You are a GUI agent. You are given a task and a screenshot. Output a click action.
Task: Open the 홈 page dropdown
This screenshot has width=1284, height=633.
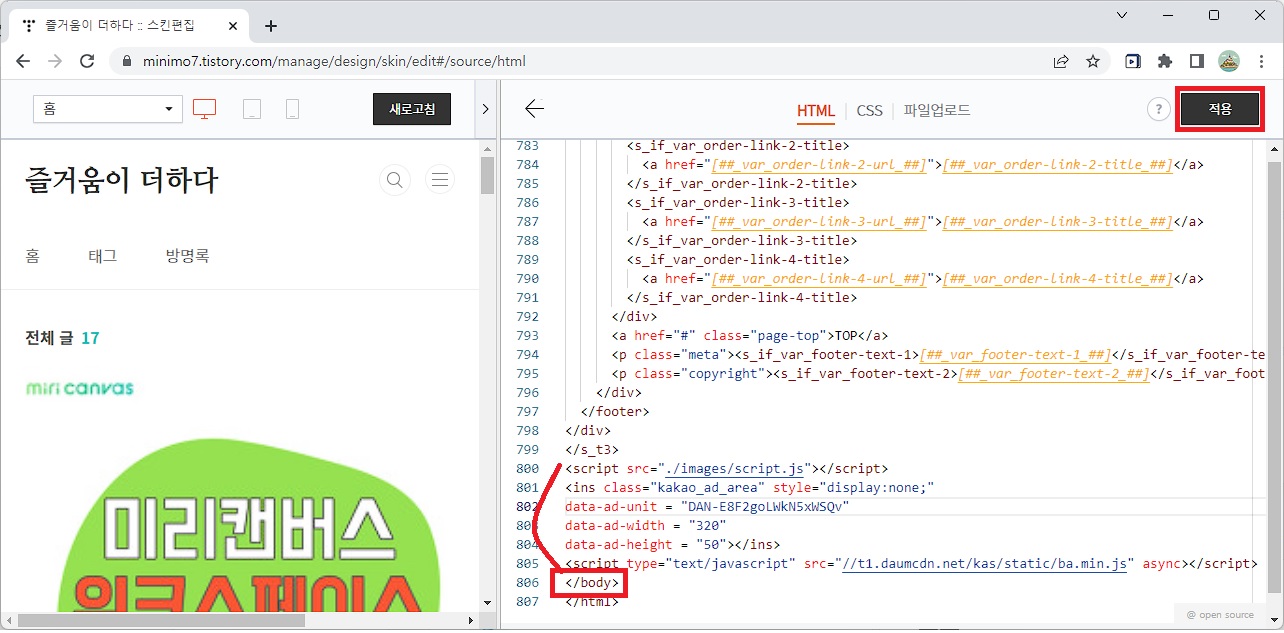(x=108, y=109)
